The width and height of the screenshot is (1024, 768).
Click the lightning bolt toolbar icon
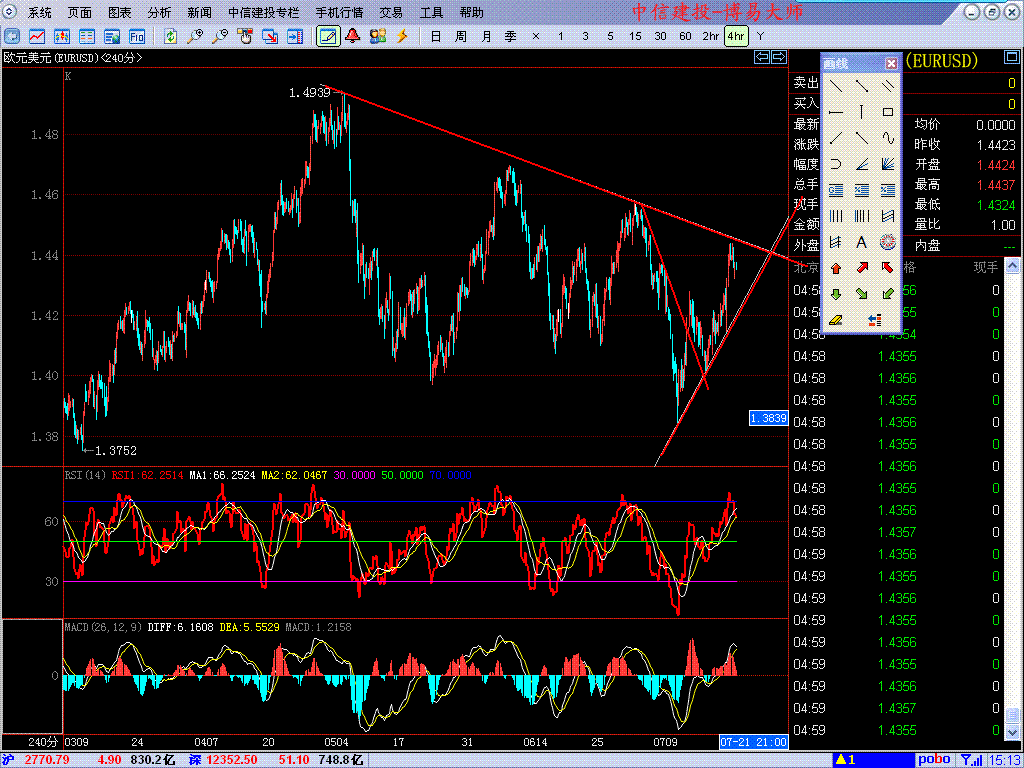click(402, 36)
